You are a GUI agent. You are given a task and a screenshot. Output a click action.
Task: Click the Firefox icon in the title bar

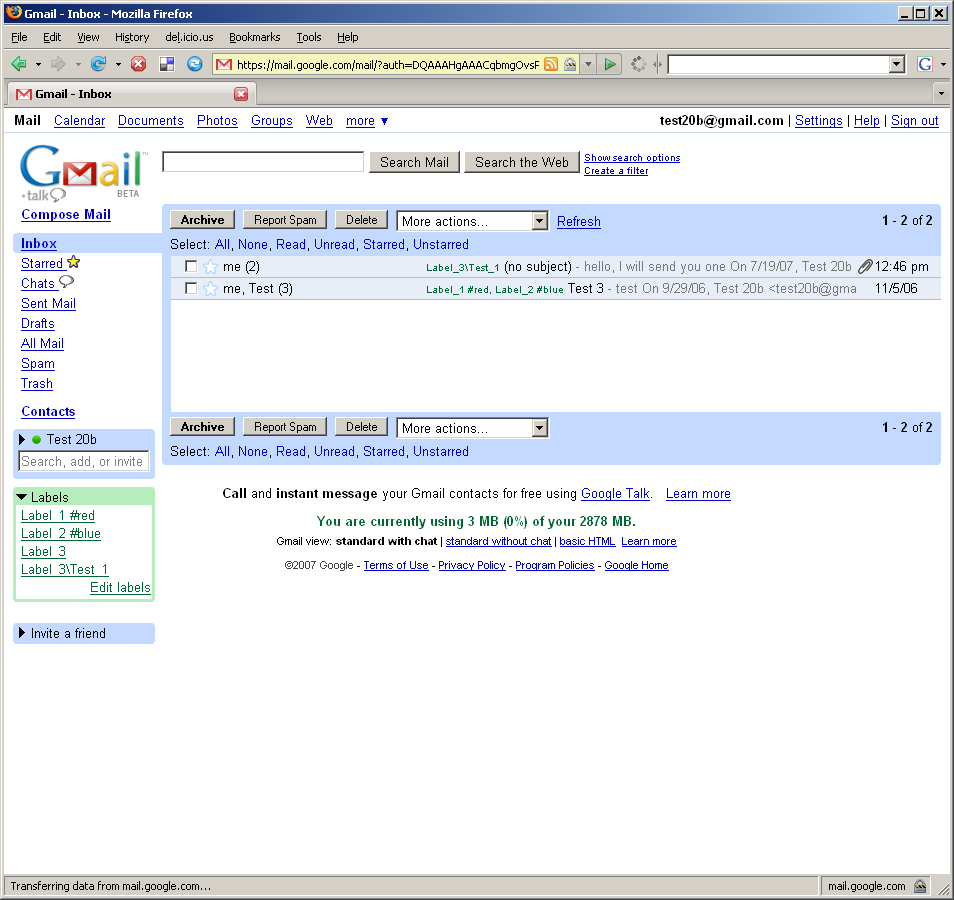coord(14,13)
